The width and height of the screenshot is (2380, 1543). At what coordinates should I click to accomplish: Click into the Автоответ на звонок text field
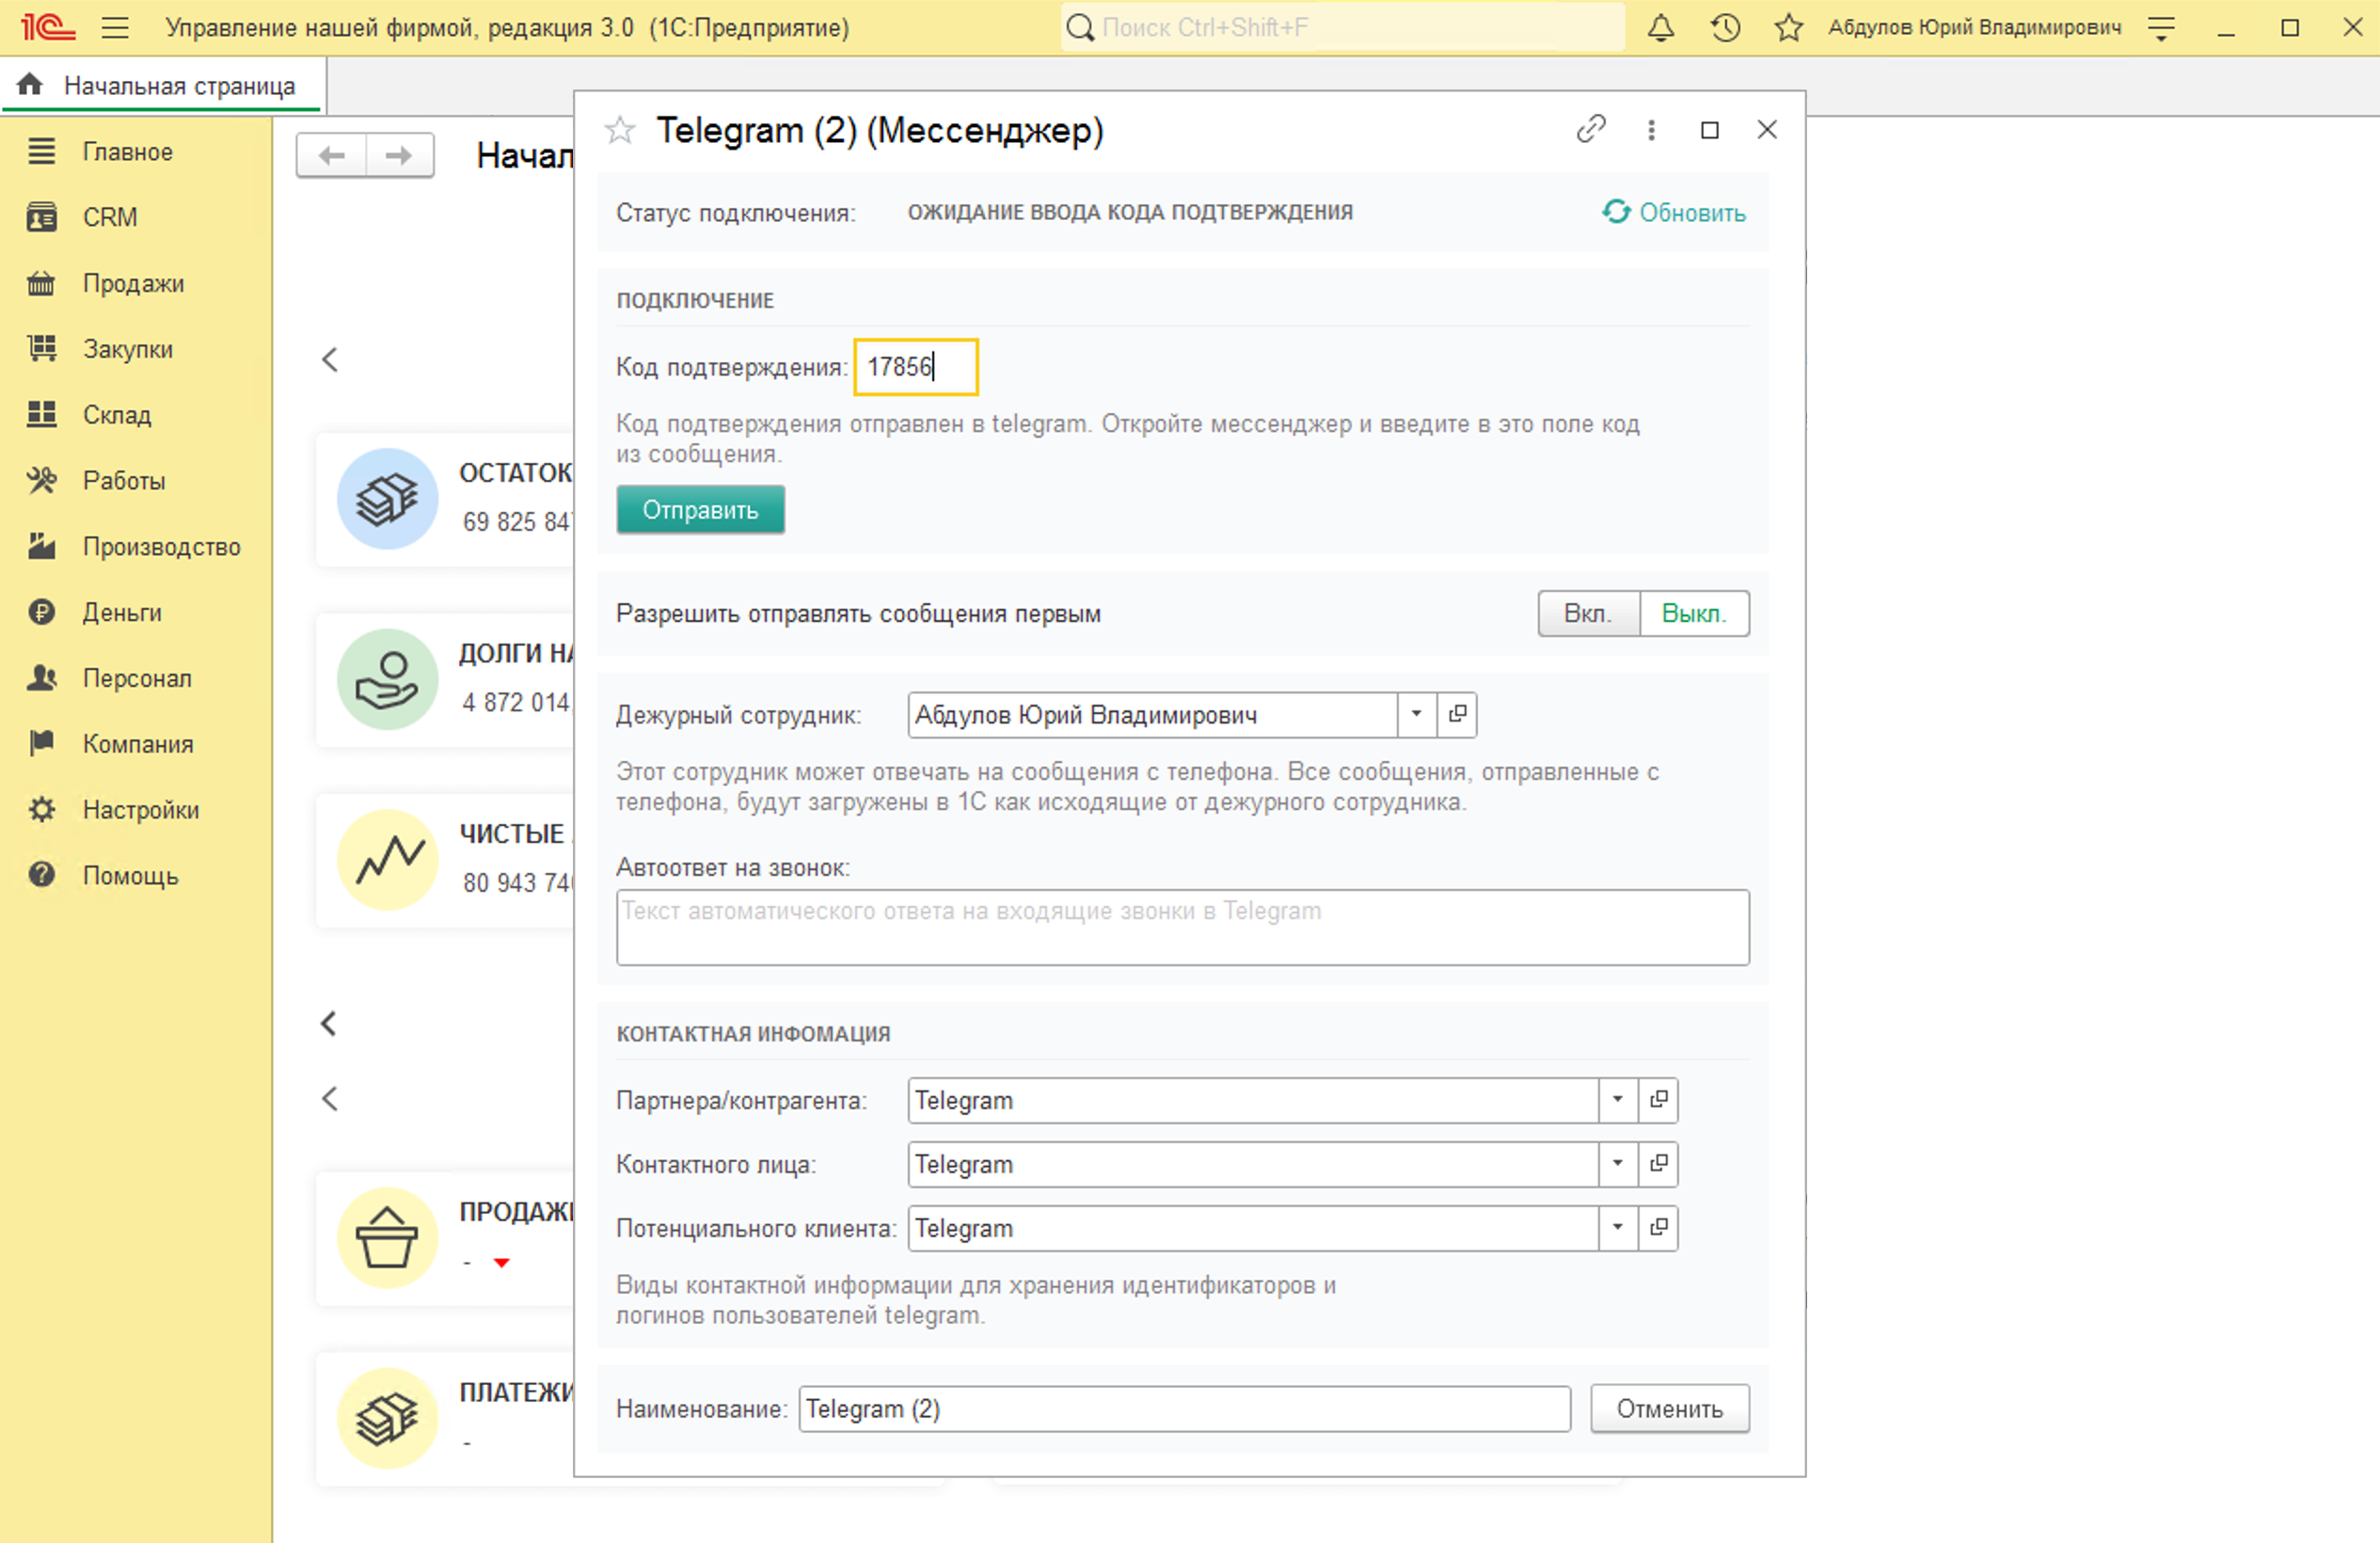pyautogui.click(x=1182, y=928)
